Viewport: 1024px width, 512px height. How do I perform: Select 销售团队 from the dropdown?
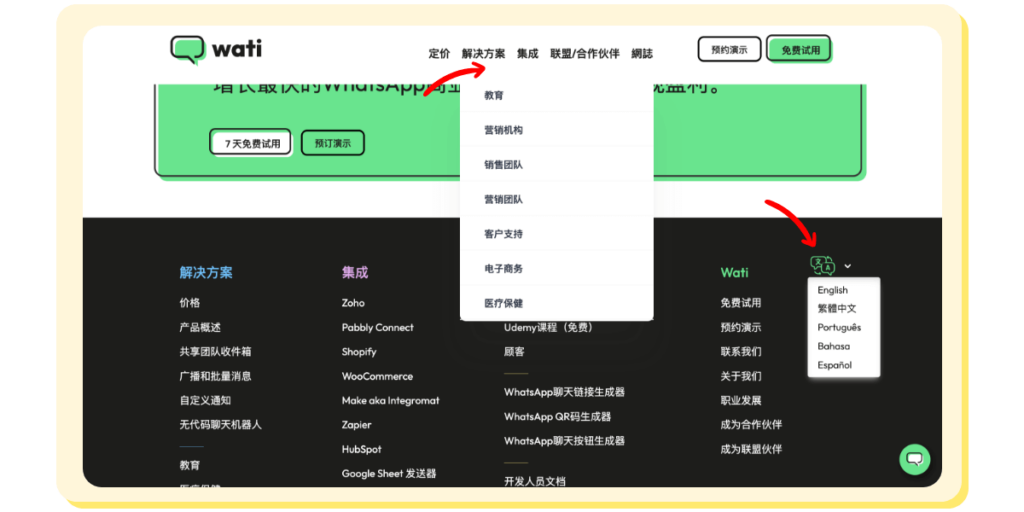(x=556, y=165)
